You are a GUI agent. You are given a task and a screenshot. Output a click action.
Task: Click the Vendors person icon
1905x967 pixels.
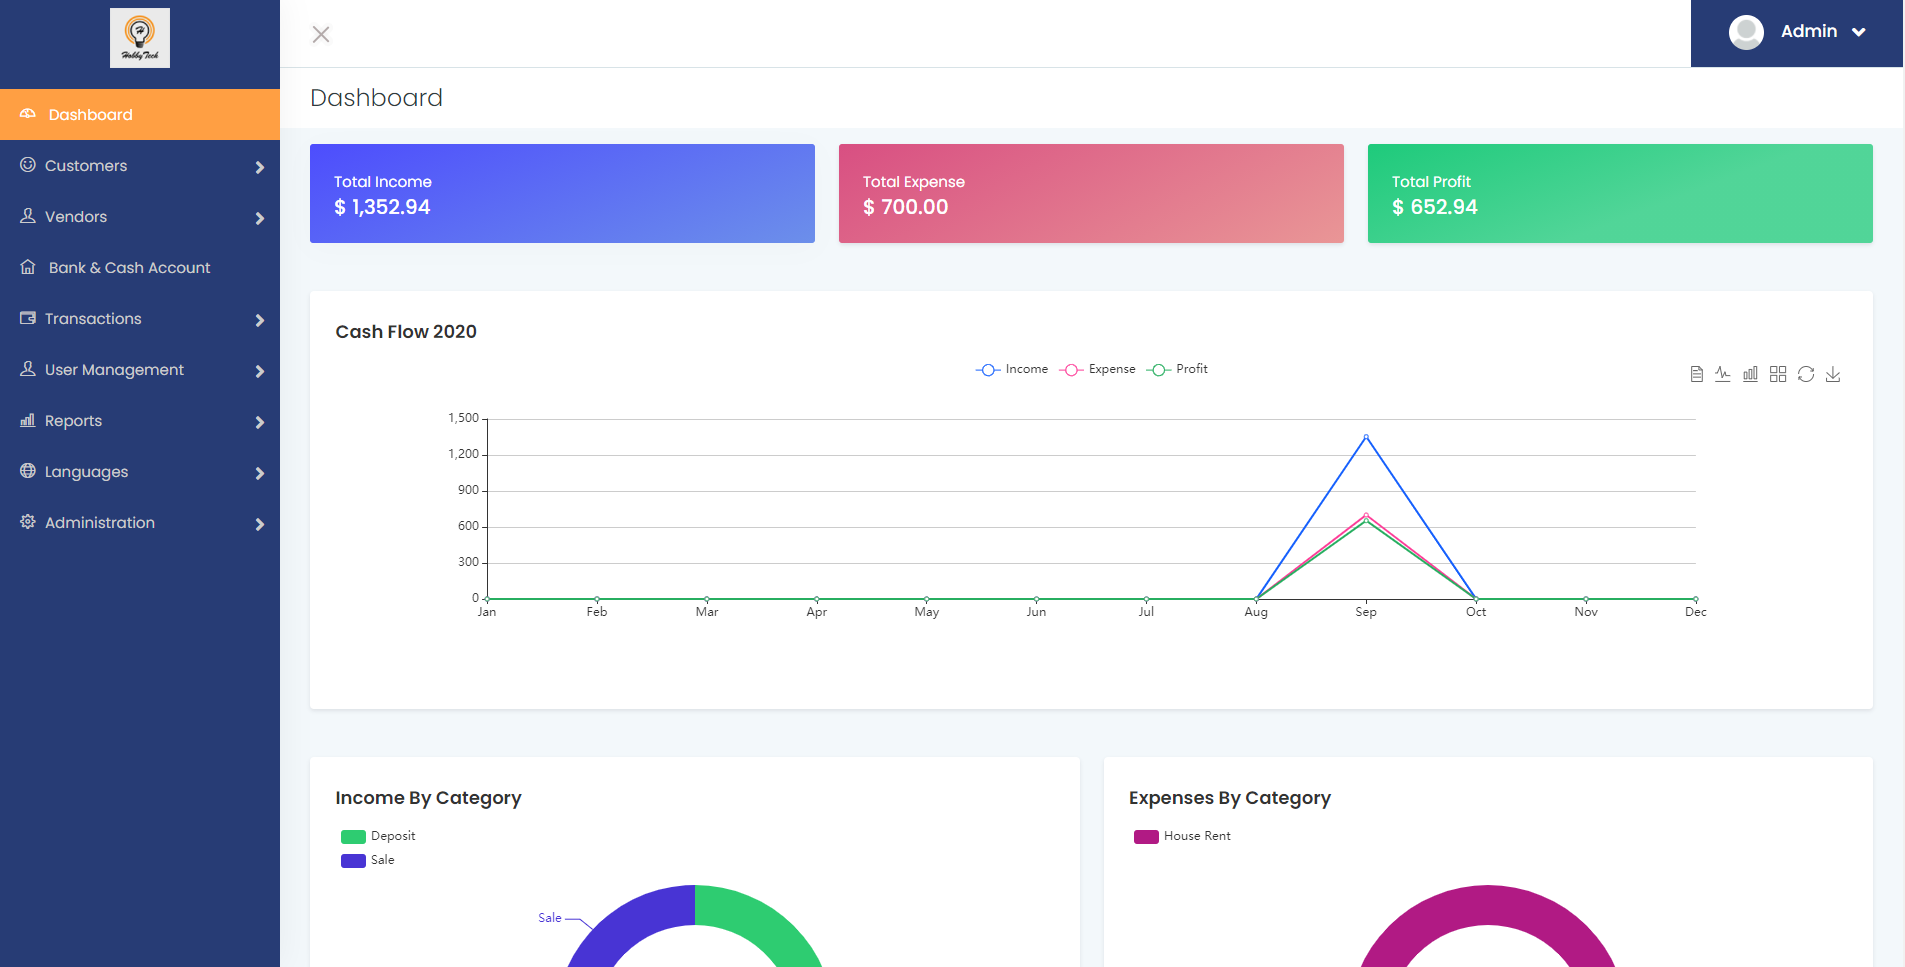click(28, 215)
